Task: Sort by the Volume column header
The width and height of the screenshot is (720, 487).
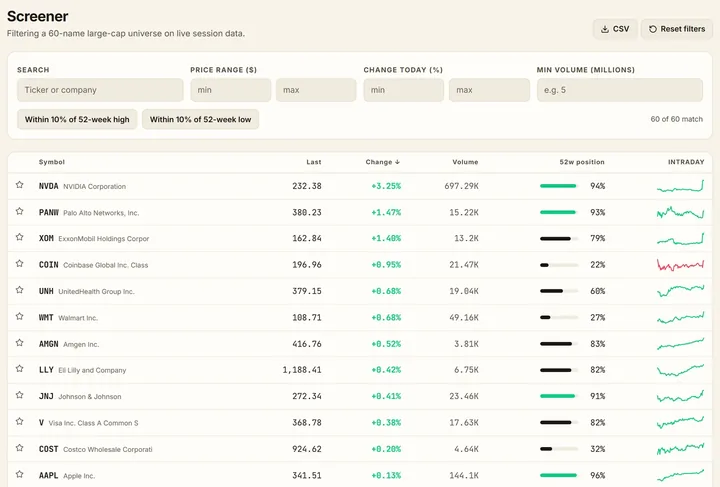Action: (465, 162)
